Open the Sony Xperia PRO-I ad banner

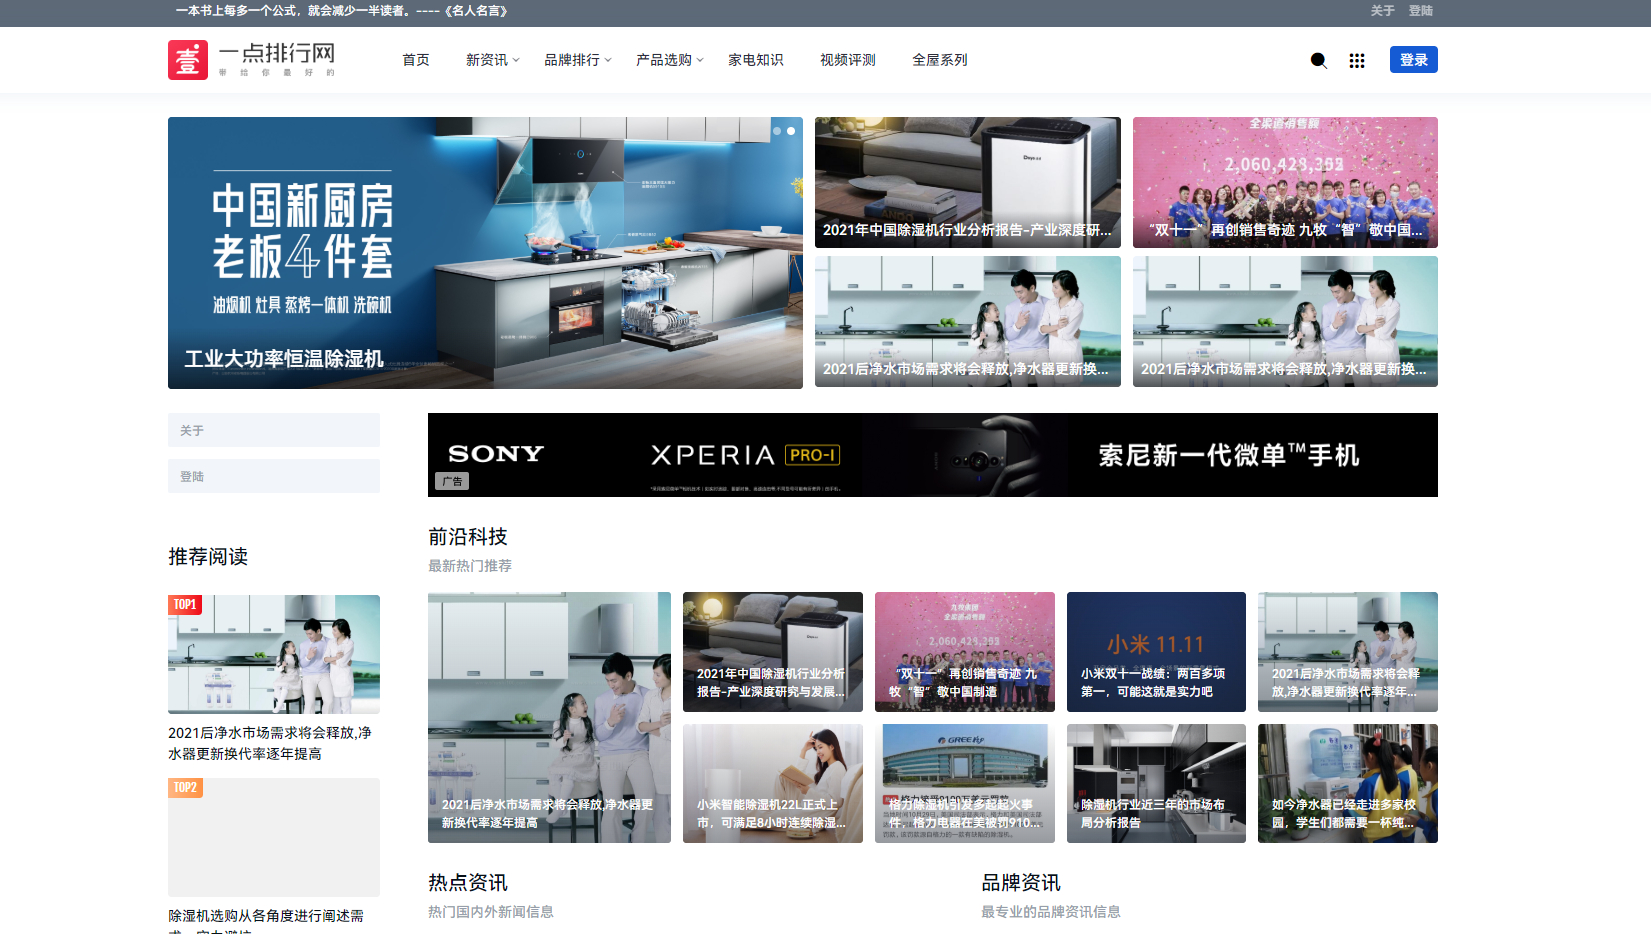(x=933, y=455)
